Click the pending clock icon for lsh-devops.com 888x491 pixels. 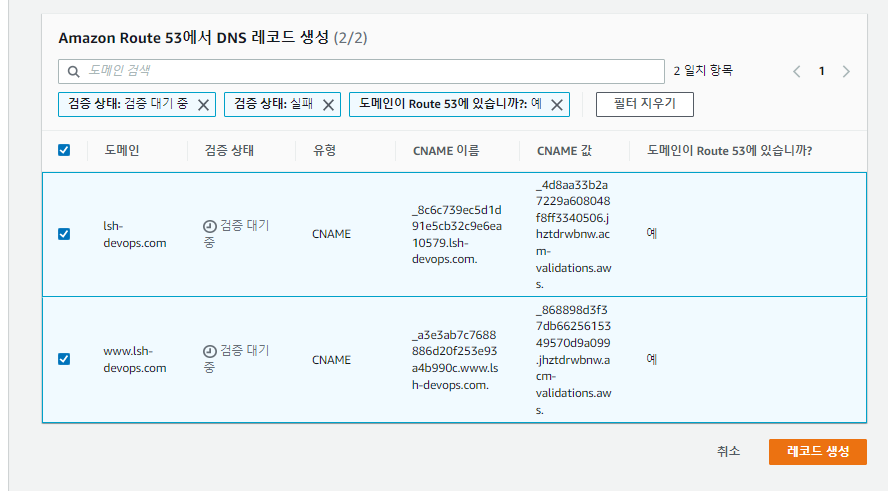coord(210,227)
